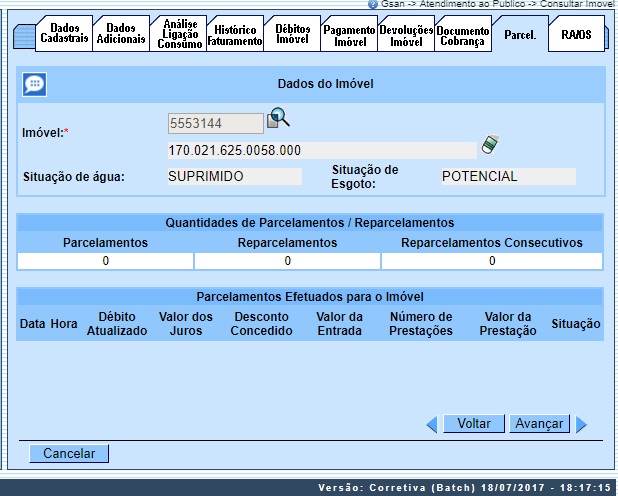Click the right arrow beside Avançar
Viewport: 618px width, 496px height.
581,424
